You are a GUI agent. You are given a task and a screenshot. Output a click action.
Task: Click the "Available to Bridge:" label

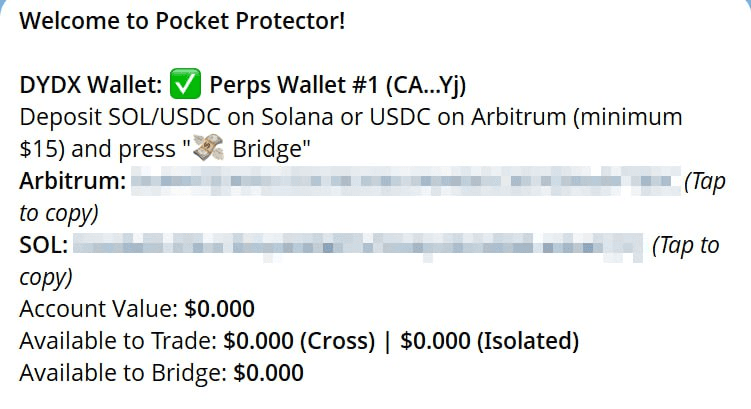[x=122, y=373]
